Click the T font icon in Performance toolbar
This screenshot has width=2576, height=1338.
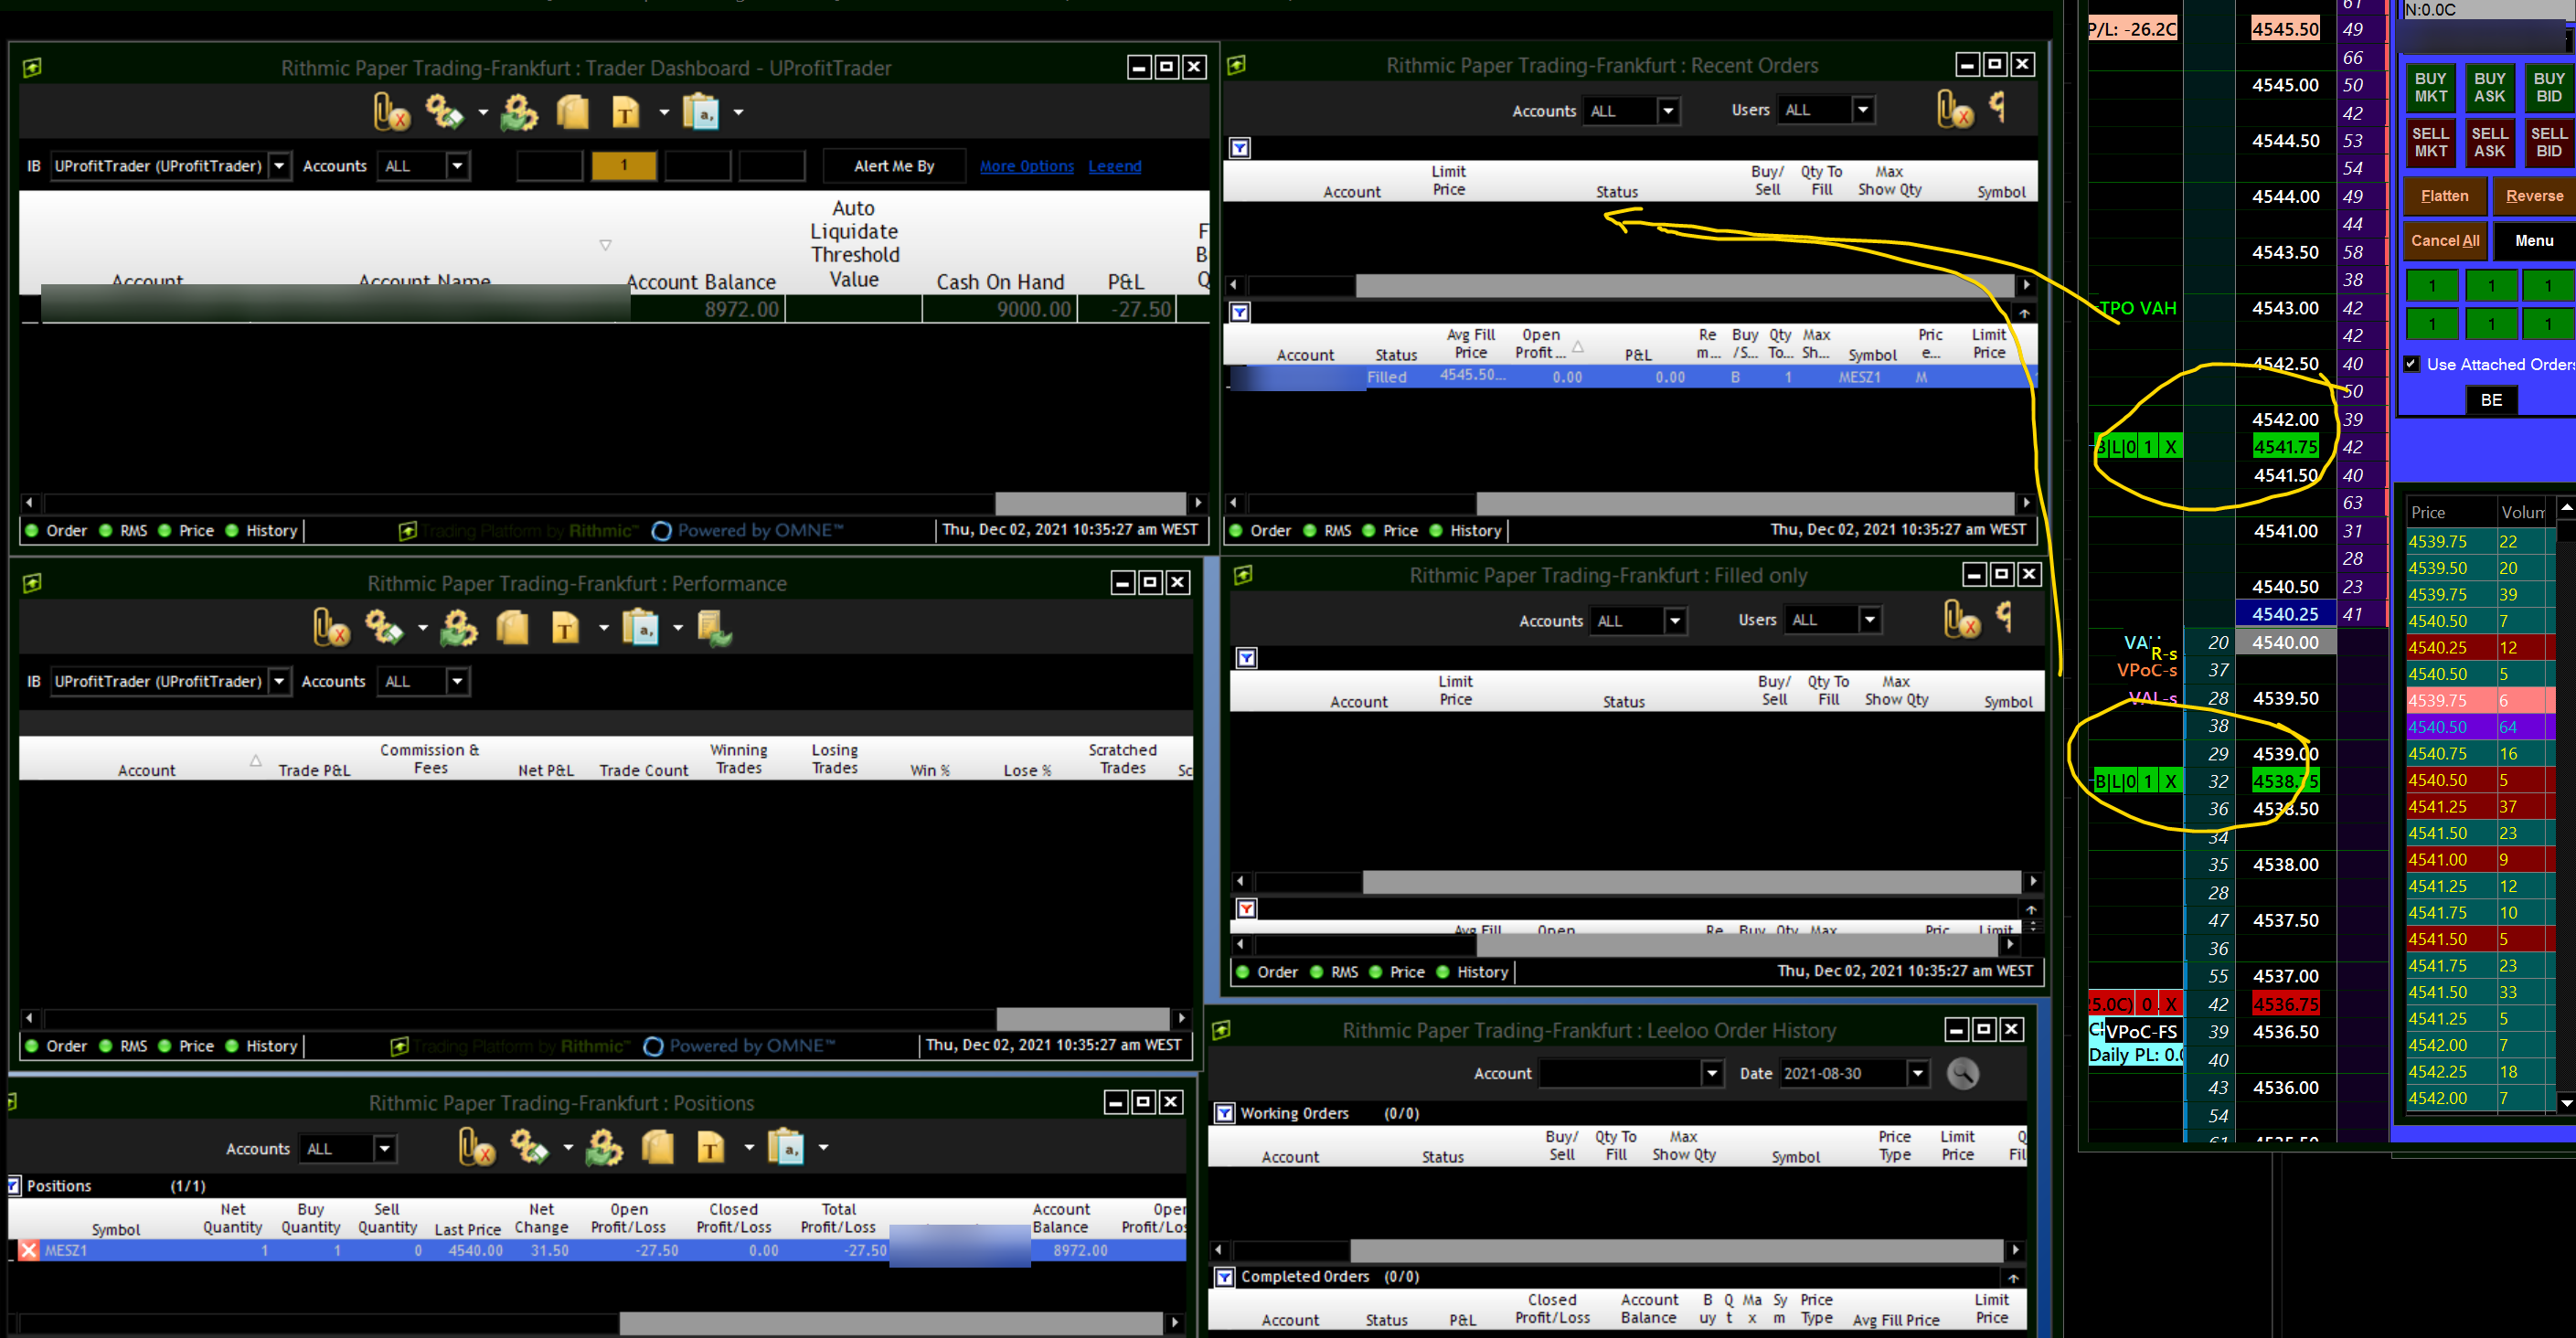[565, 628]
